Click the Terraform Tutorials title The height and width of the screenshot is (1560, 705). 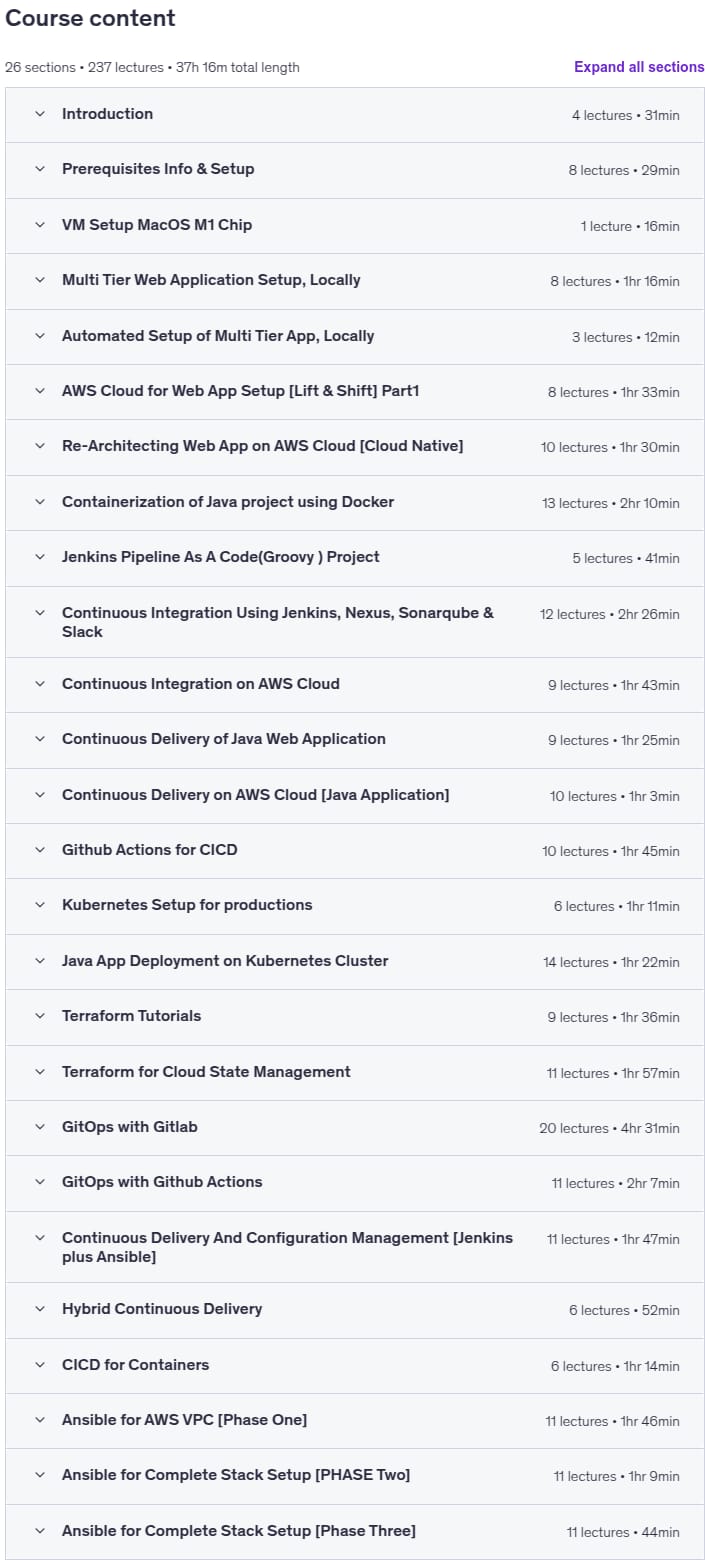coord(132,1016)
